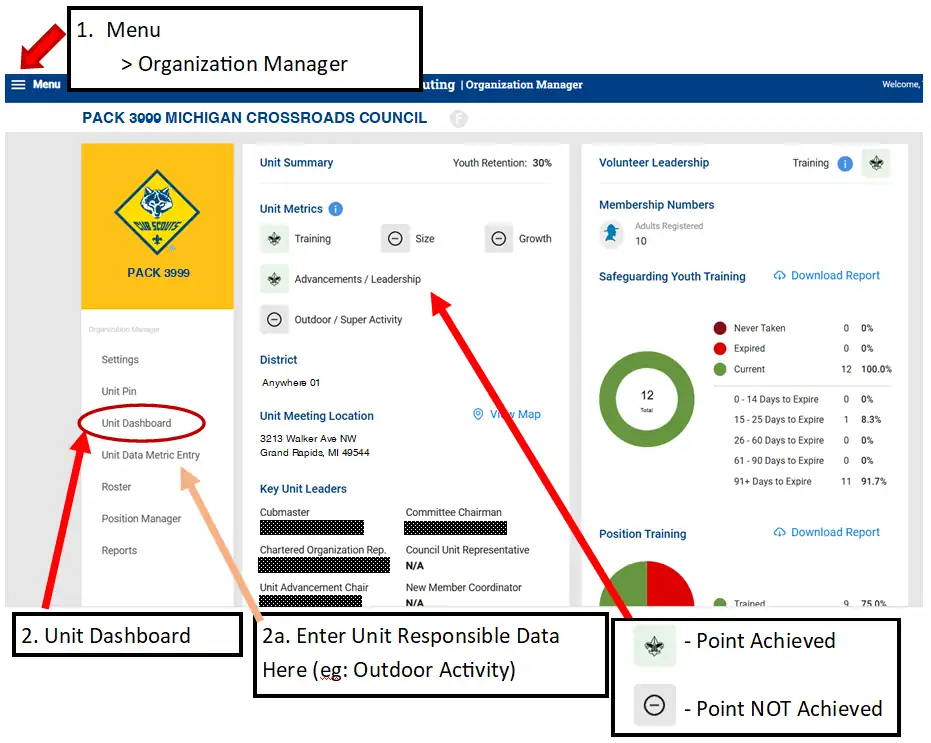Click the red Expired legend dot
Image resolution: width=931 pixels, height=743 pixels.
click(x=720, y=349)
